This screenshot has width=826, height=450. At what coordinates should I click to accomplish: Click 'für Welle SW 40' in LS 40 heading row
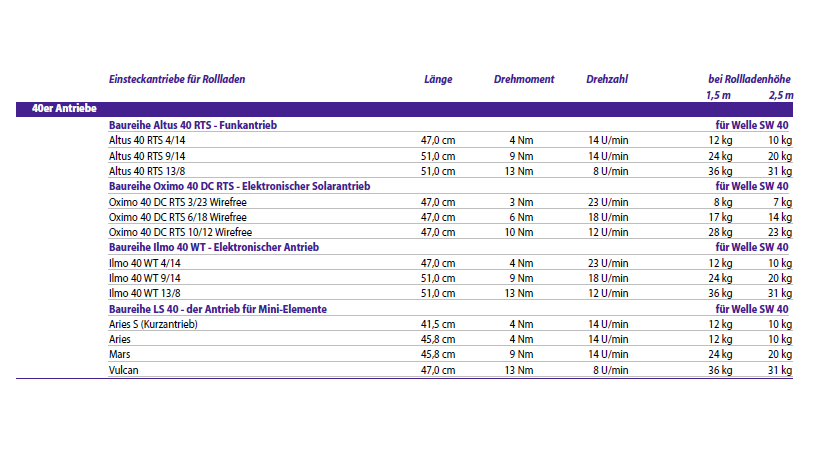(x=752, y=309)
